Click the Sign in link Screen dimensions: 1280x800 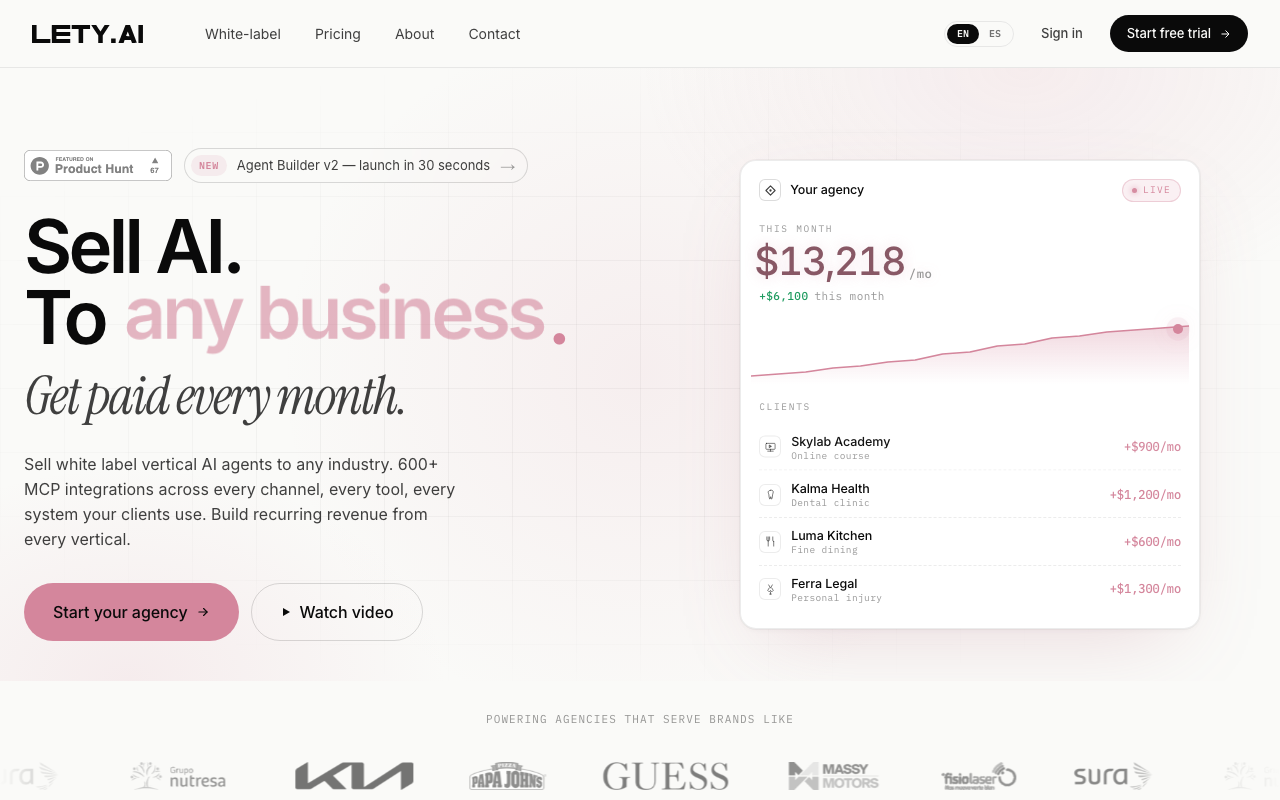coord(1061,33)
